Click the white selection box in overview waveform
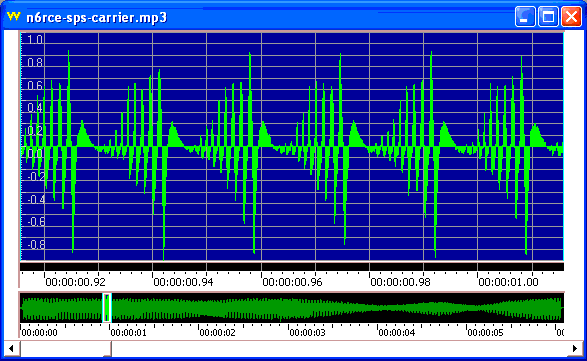 coord(107,308)
